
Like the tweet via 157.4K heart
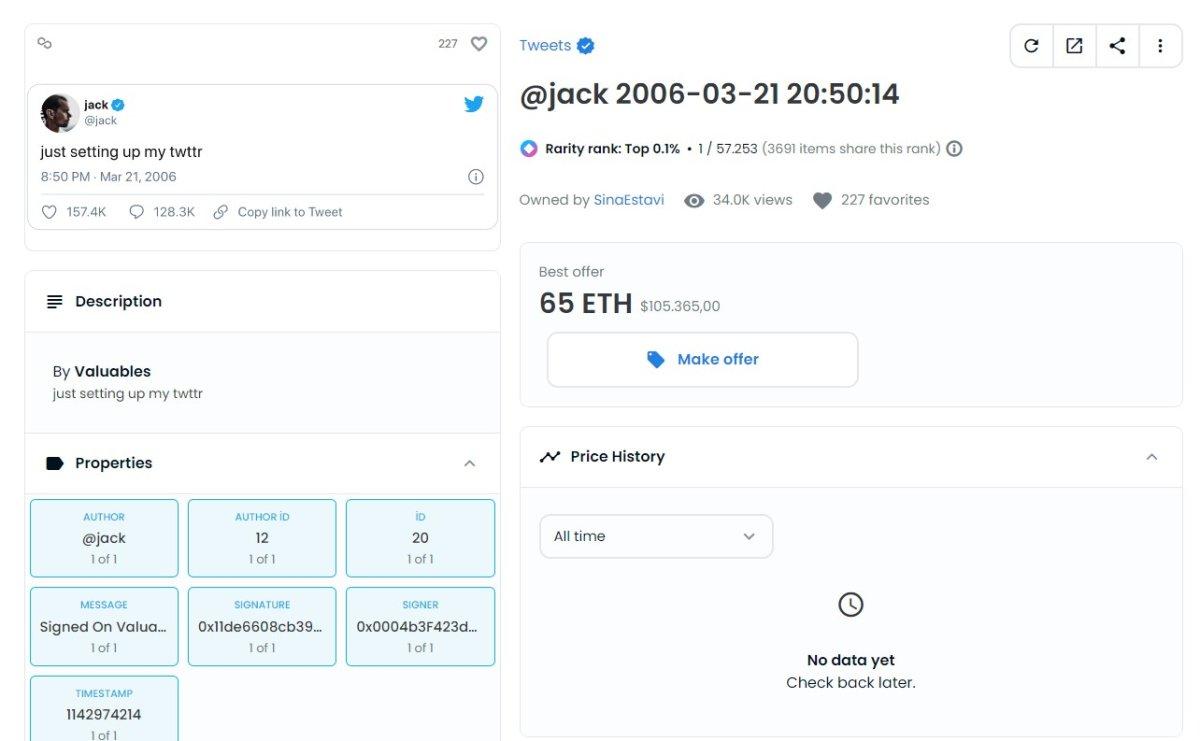click(x=50, y=212)
